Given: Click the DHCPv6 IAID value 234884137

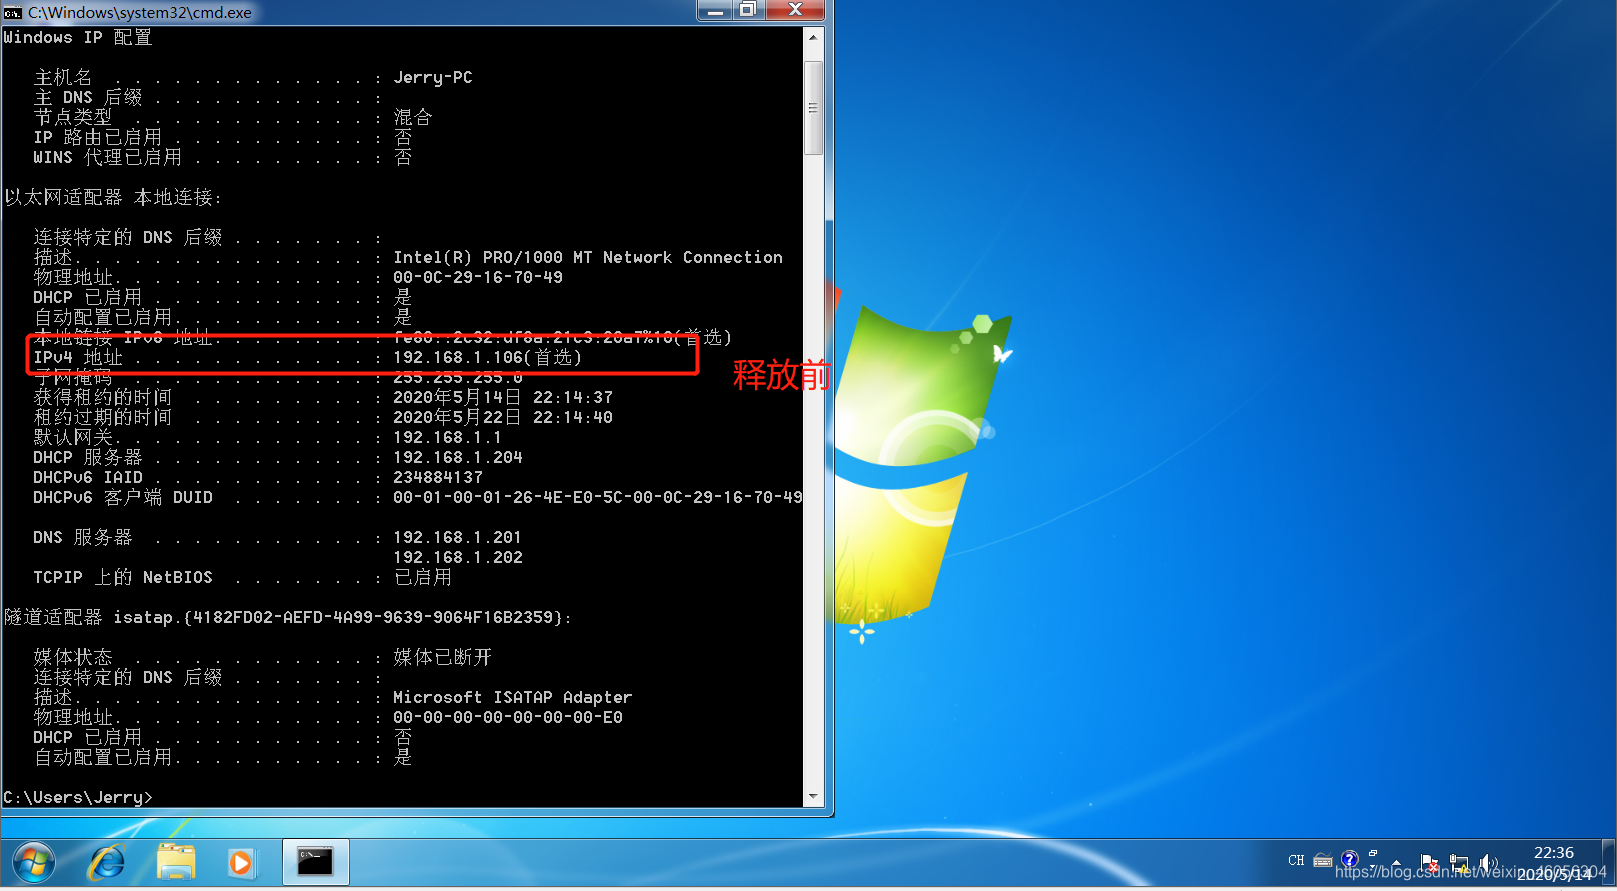Looking at the screenshot, I should [438, 477].
